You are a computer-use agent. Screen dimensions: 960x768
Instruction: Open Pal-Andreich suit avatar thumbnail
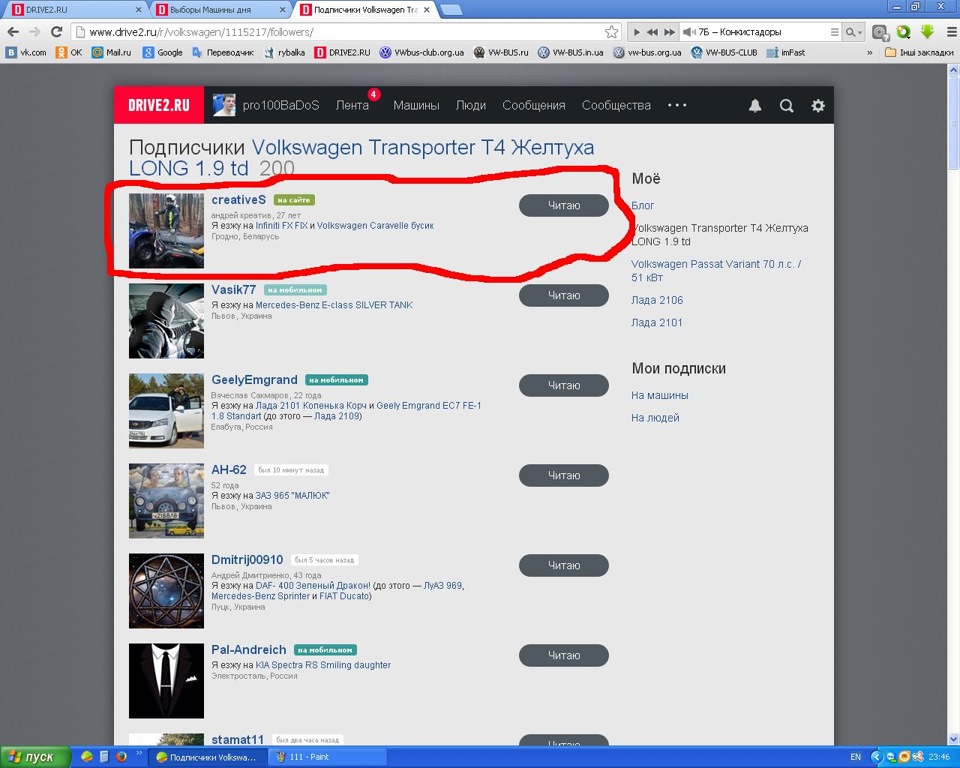click(166, 680)
